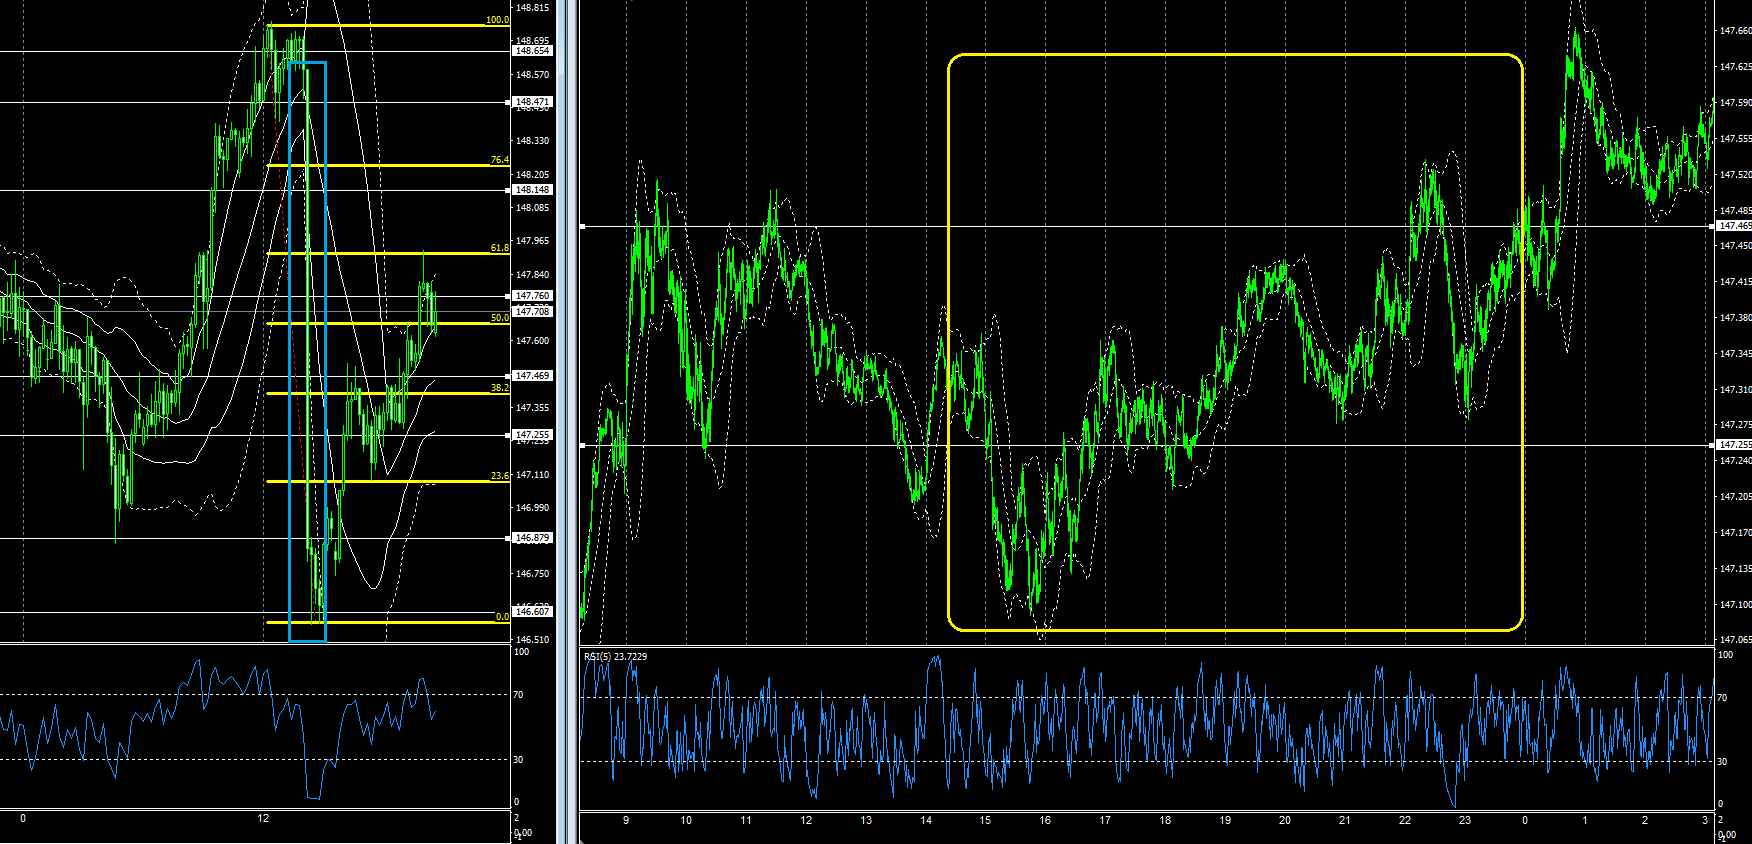Click the Fibonacci 76.4 level label
This screenshot has height=844, width=1752.
tap(499, 160)
